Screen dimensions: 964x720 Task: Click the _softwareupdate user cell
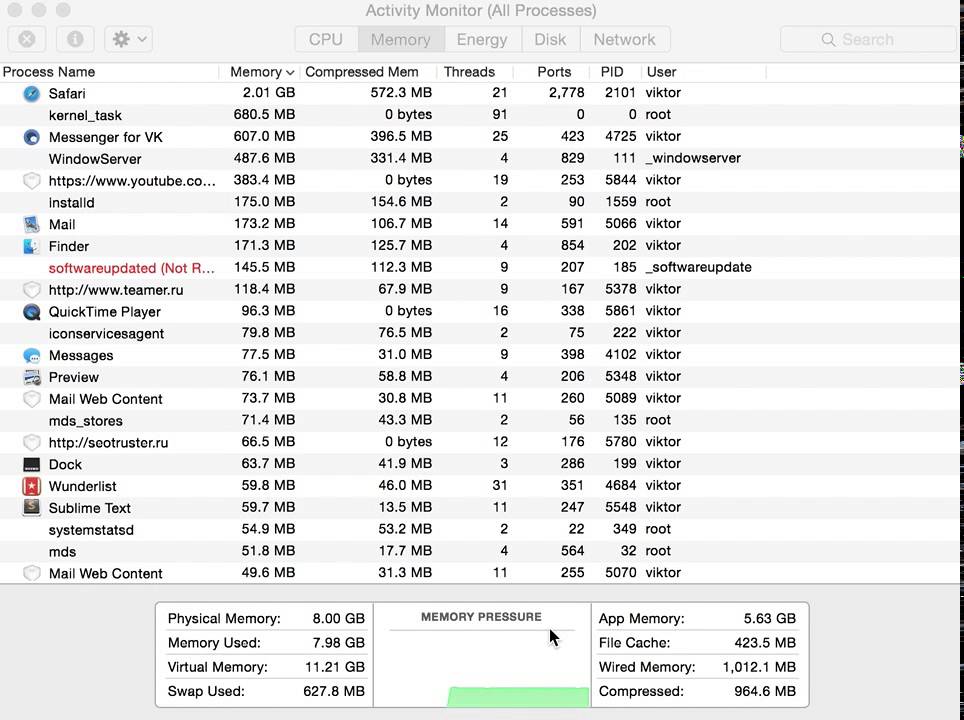pyautogui.click(x=698, y=267)
